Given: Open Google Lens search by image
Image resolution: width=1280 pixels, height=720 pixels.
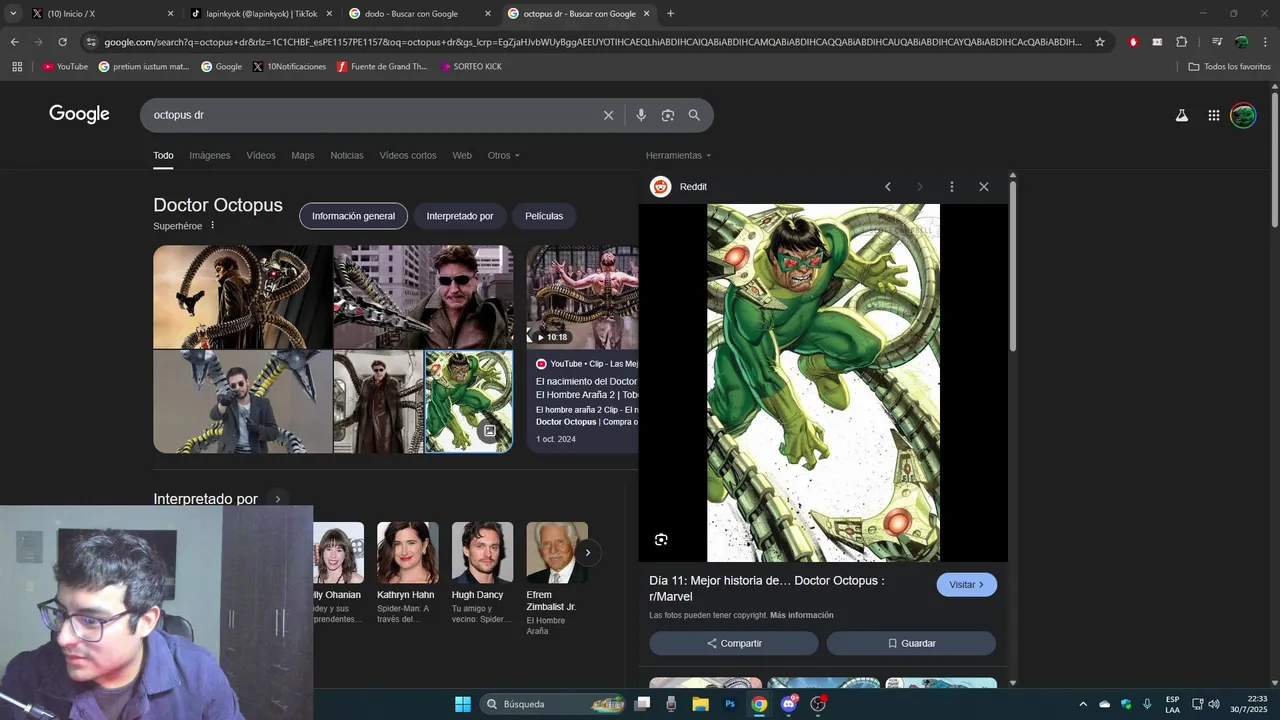Looking at the screenshot, I should (668, 115).
